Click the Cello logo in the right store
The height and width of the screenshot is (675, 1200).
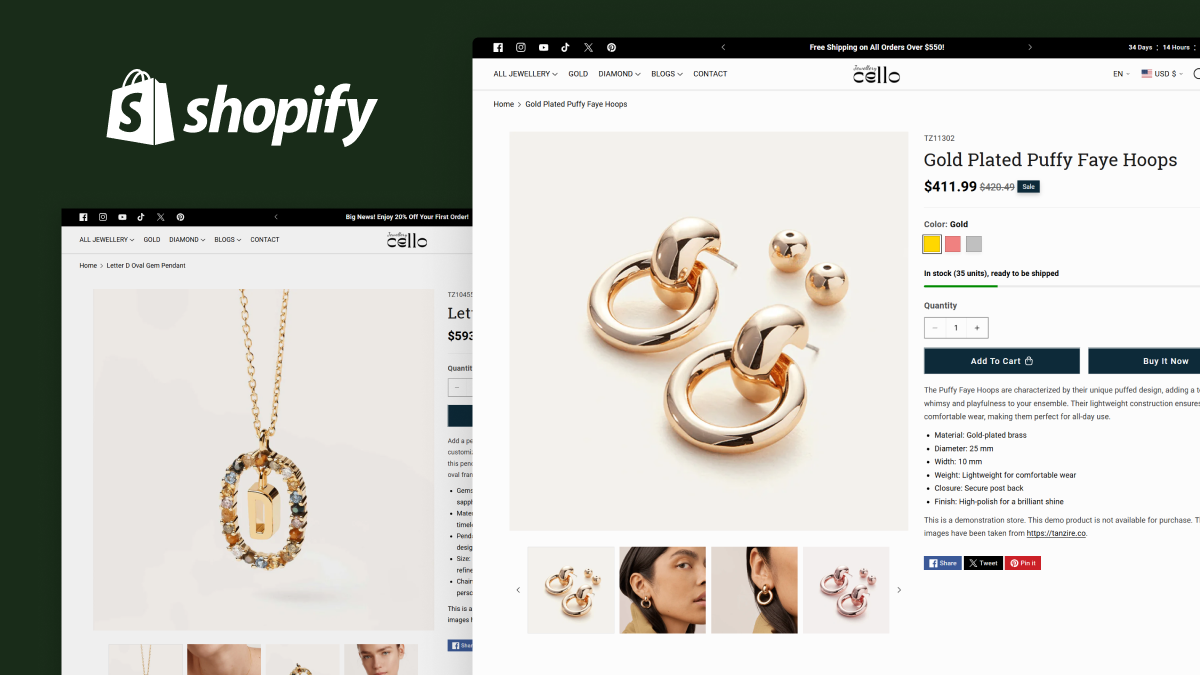pos(876,74)
